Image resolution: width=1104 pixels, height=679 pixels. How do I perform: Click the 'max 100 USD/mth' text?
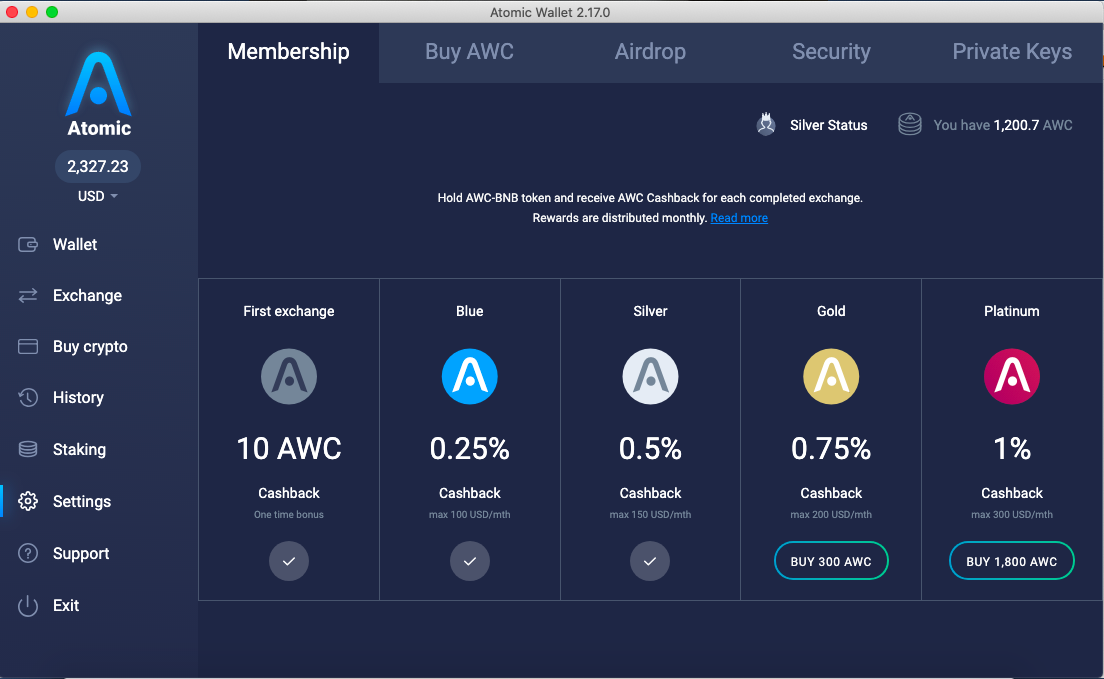pos(470,515)
